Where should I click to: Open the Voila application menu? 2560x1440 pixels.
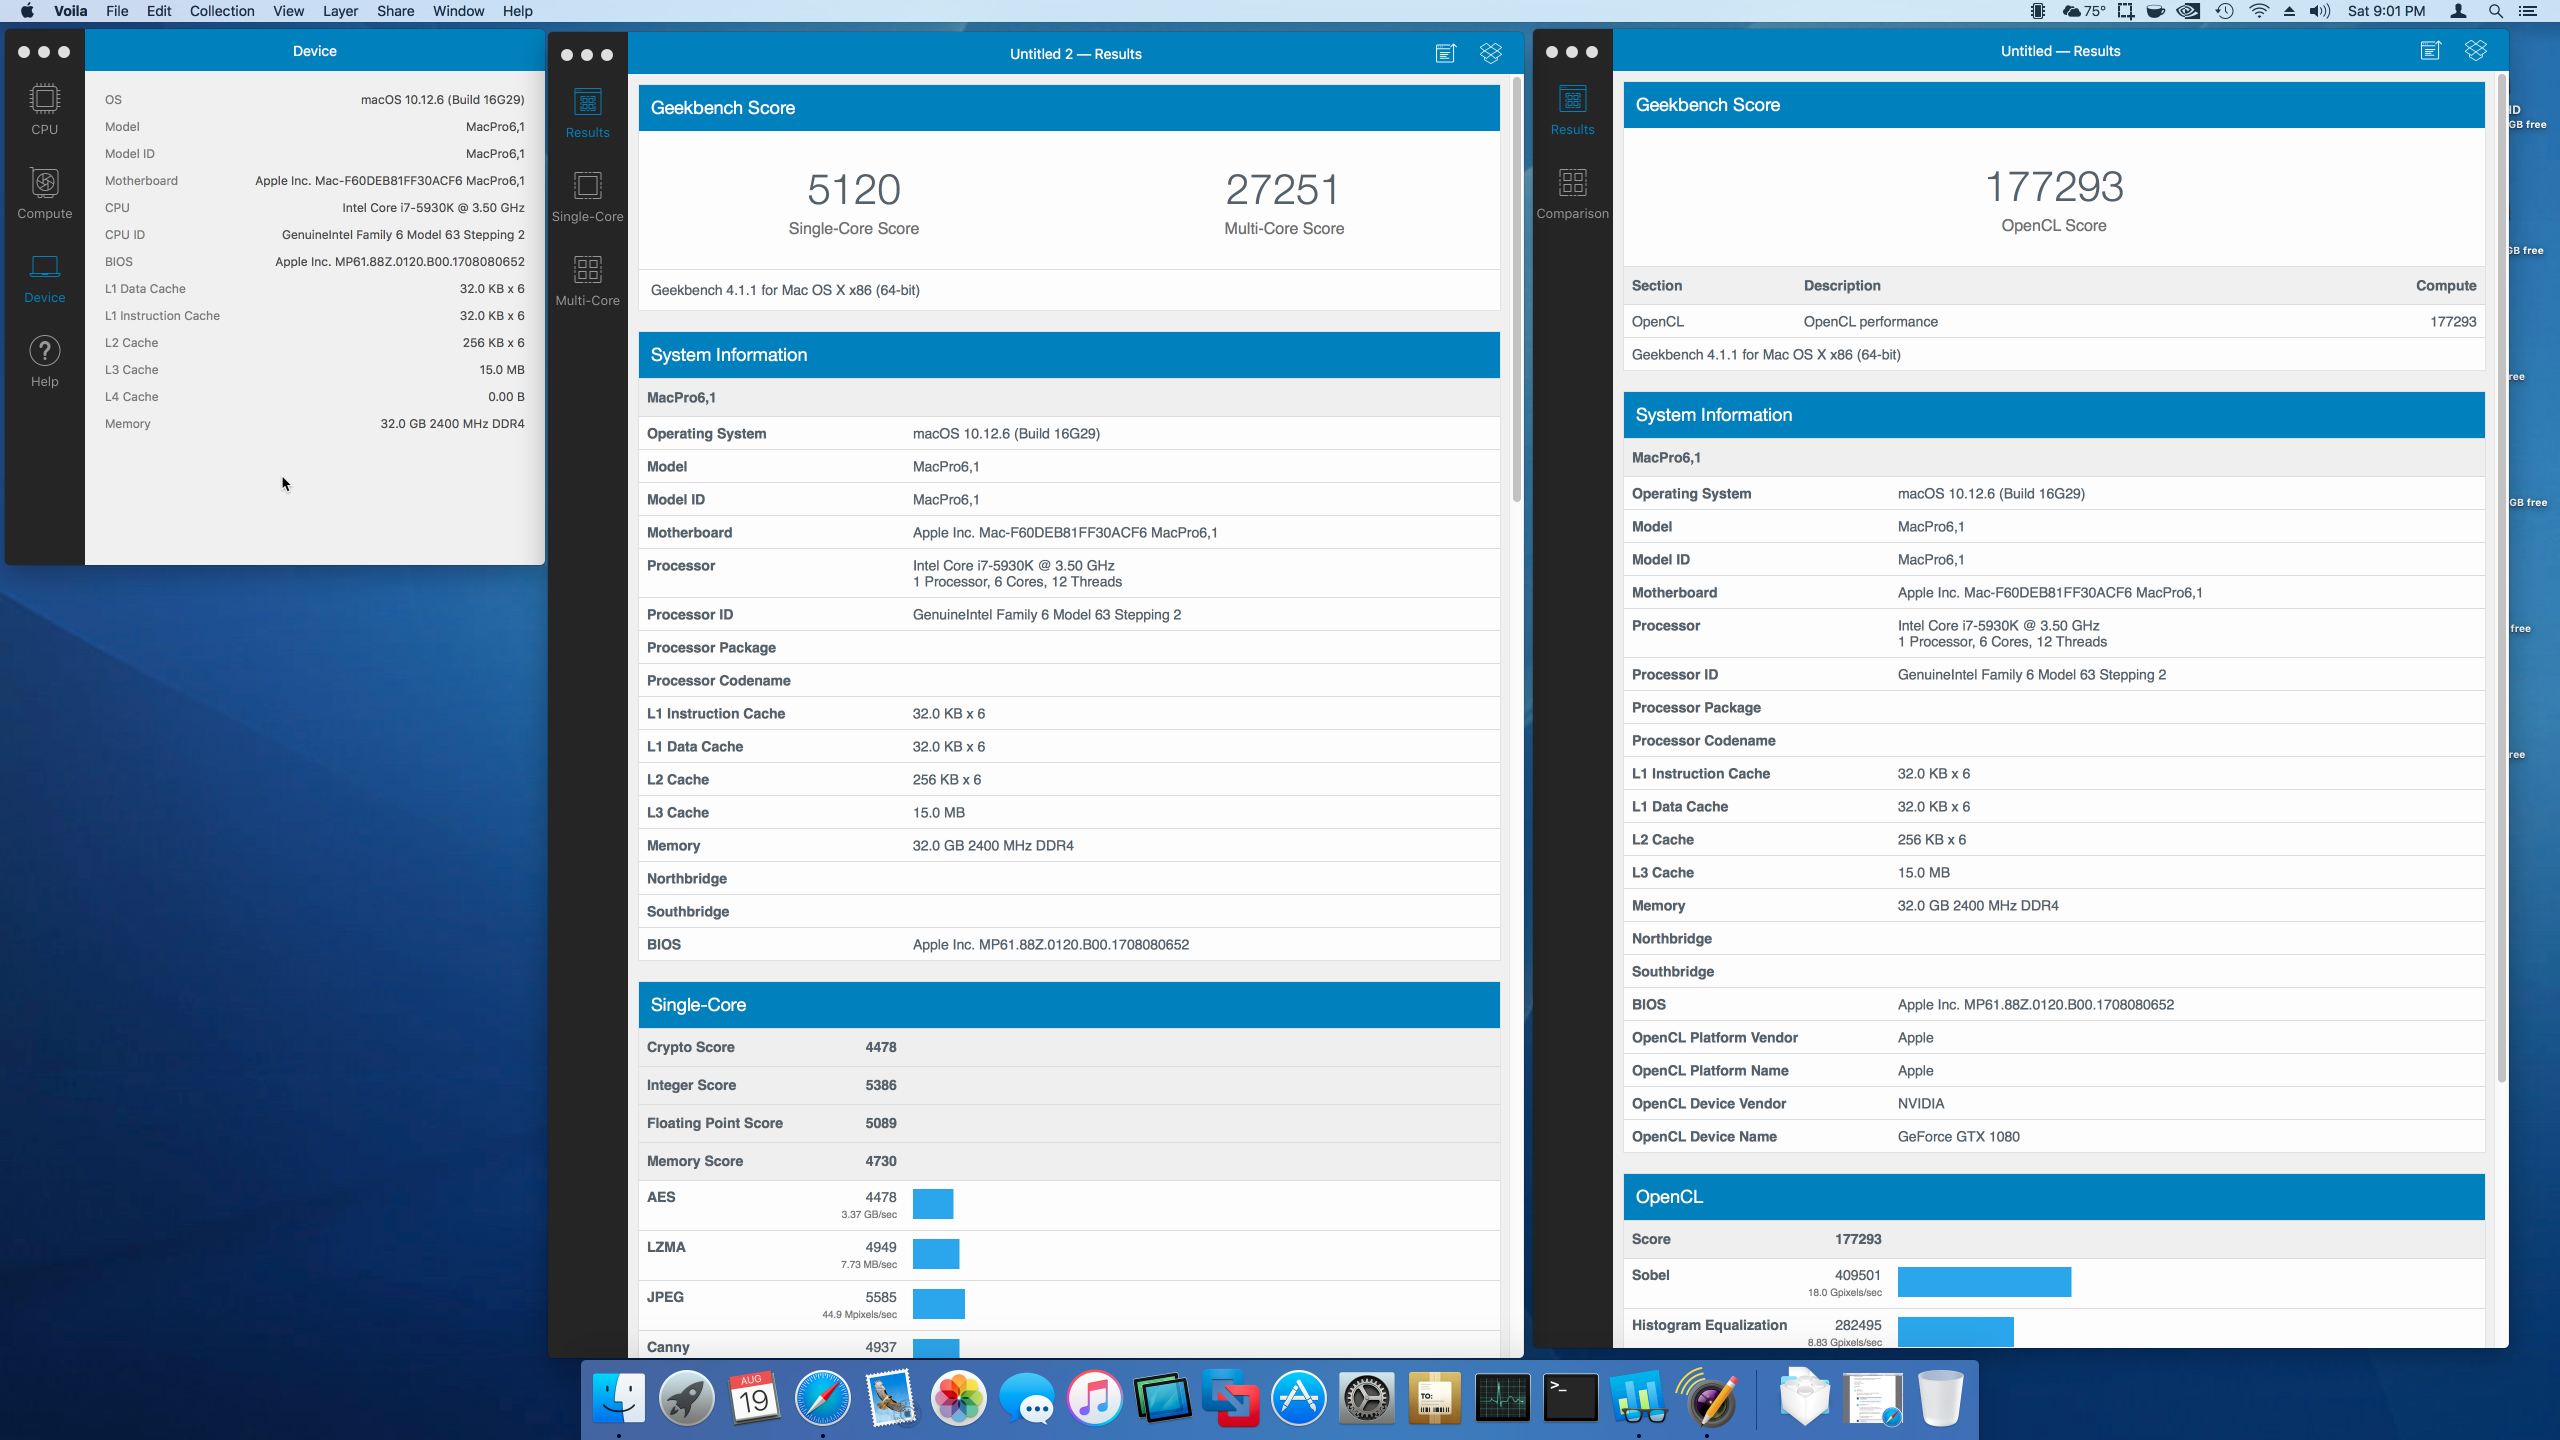70,11
